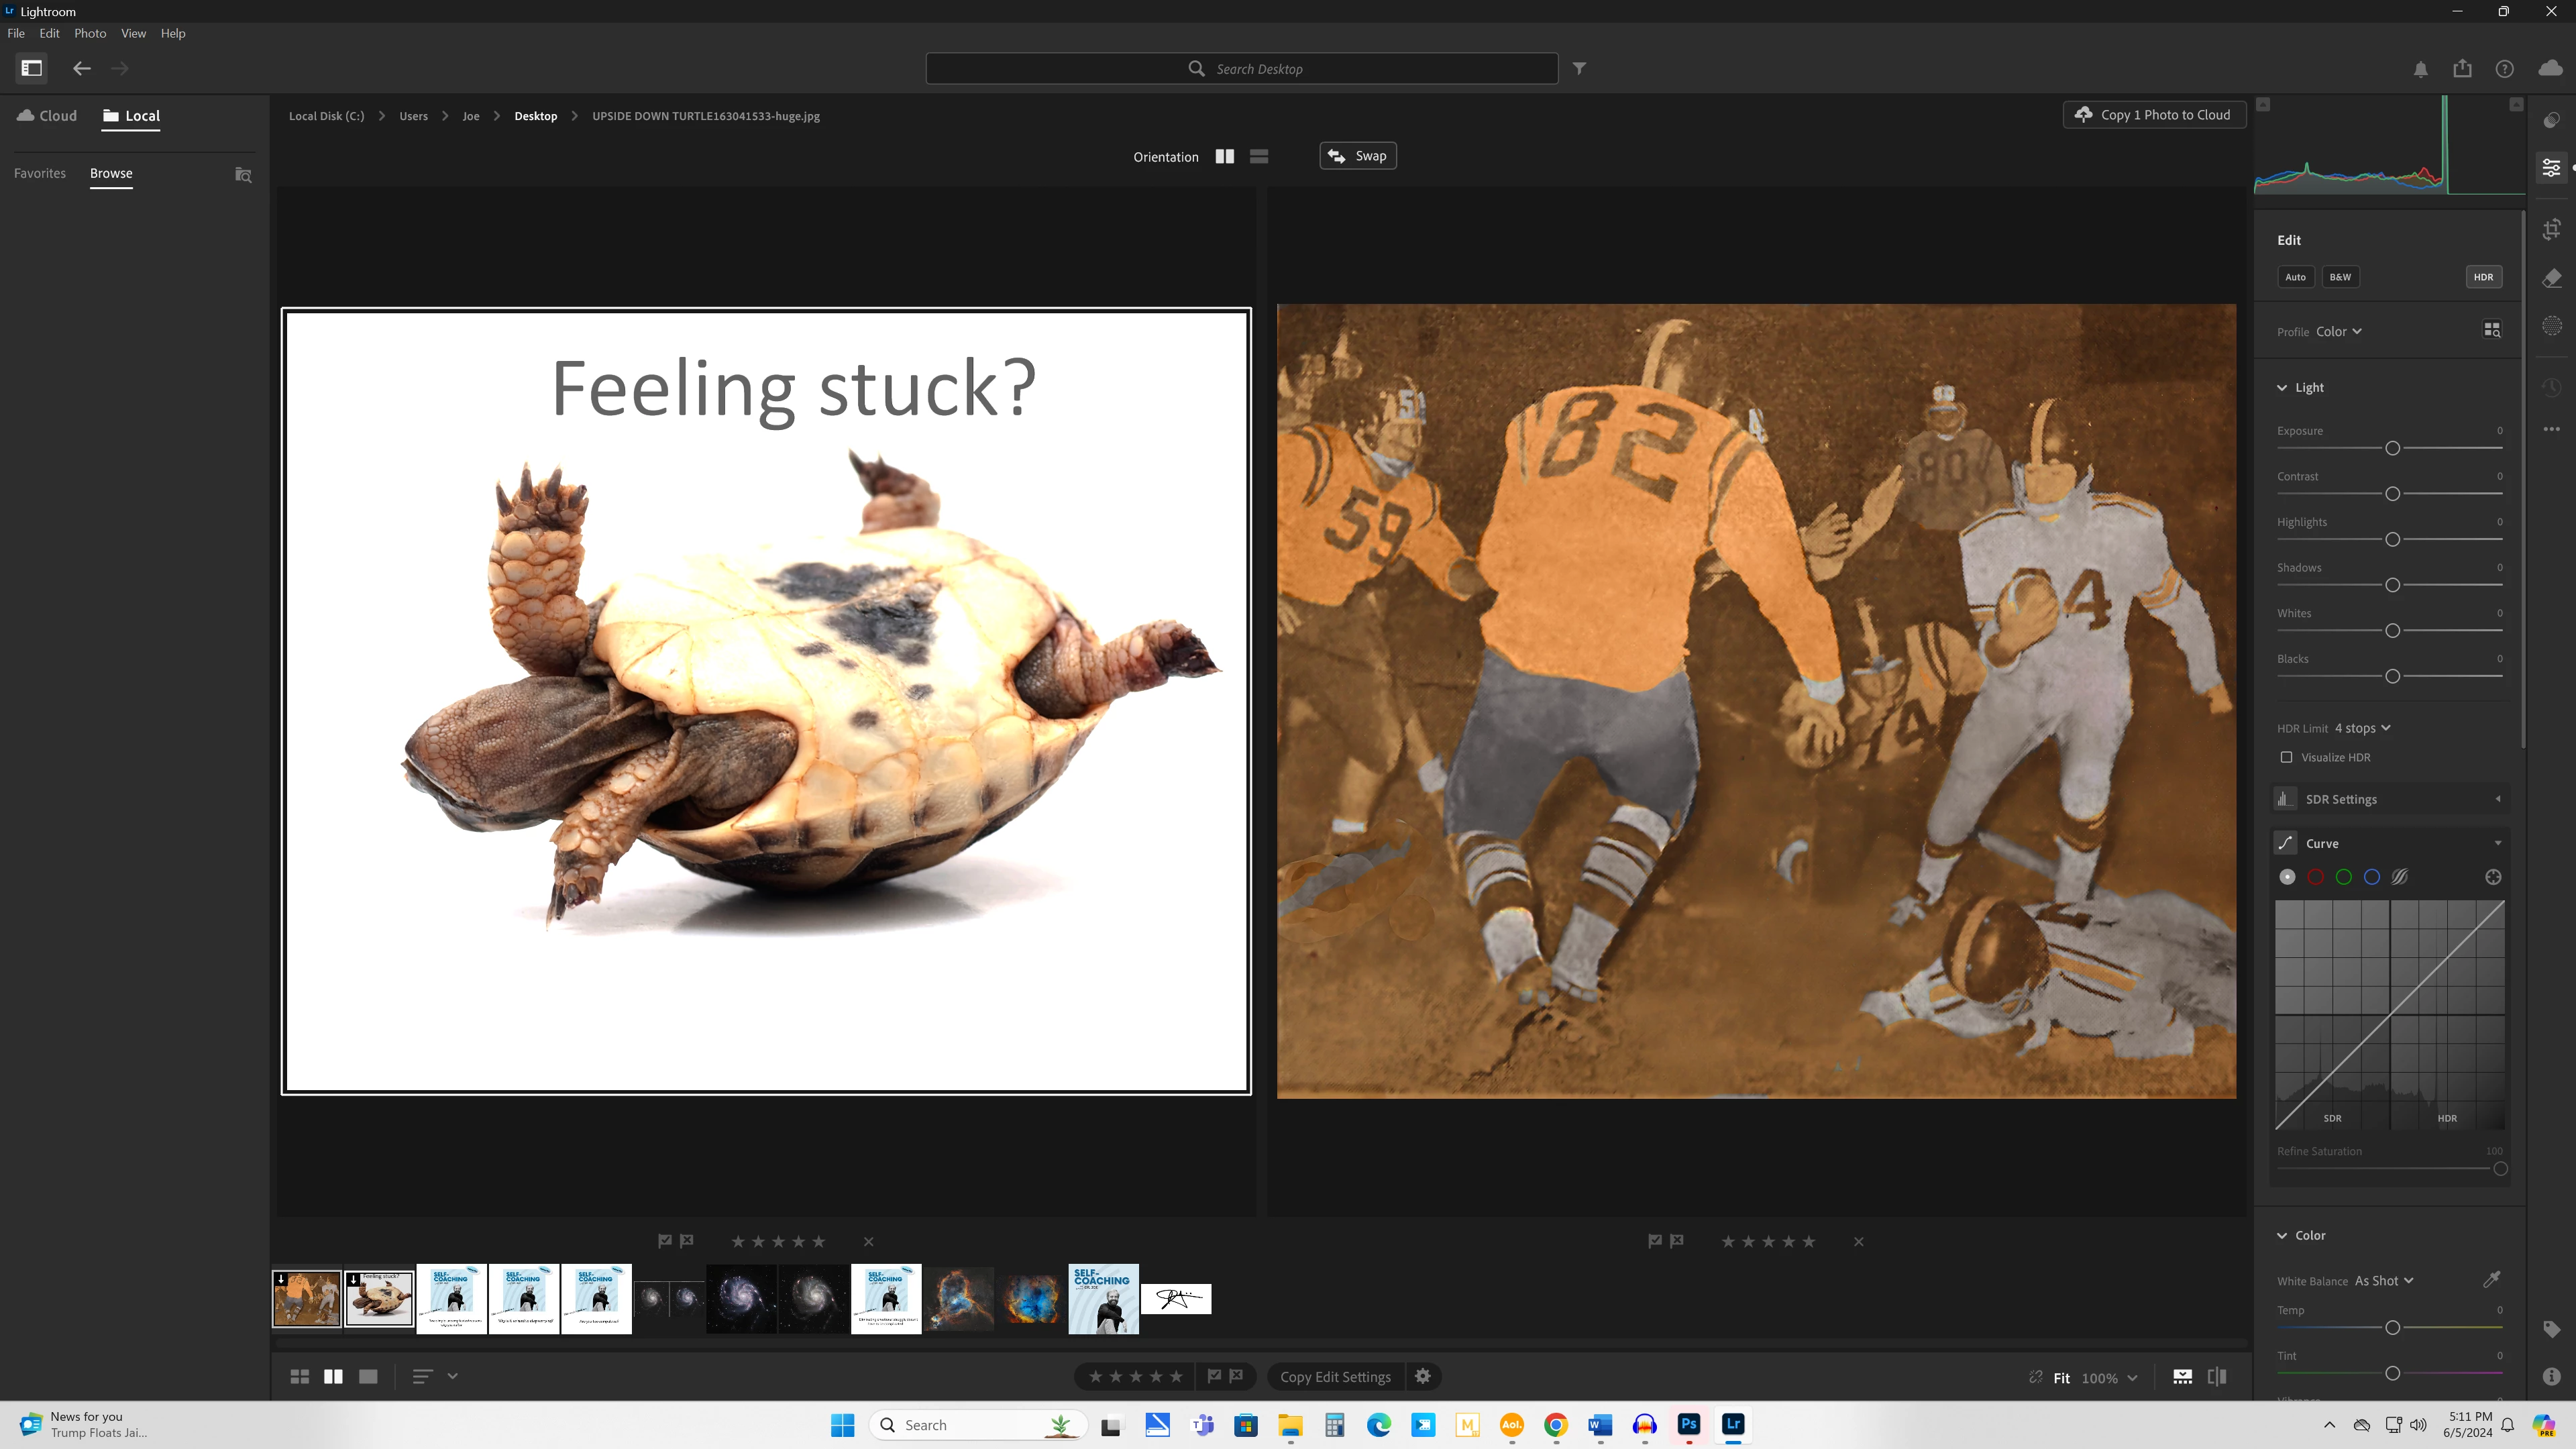Select the Self-Coaching portrait thumbnail in filmstrip

point(1103,1298)
